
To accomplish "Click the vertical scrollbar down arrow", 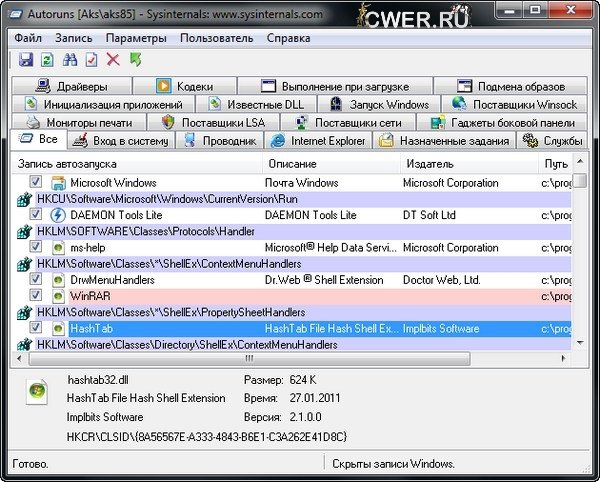I will 579,342.
